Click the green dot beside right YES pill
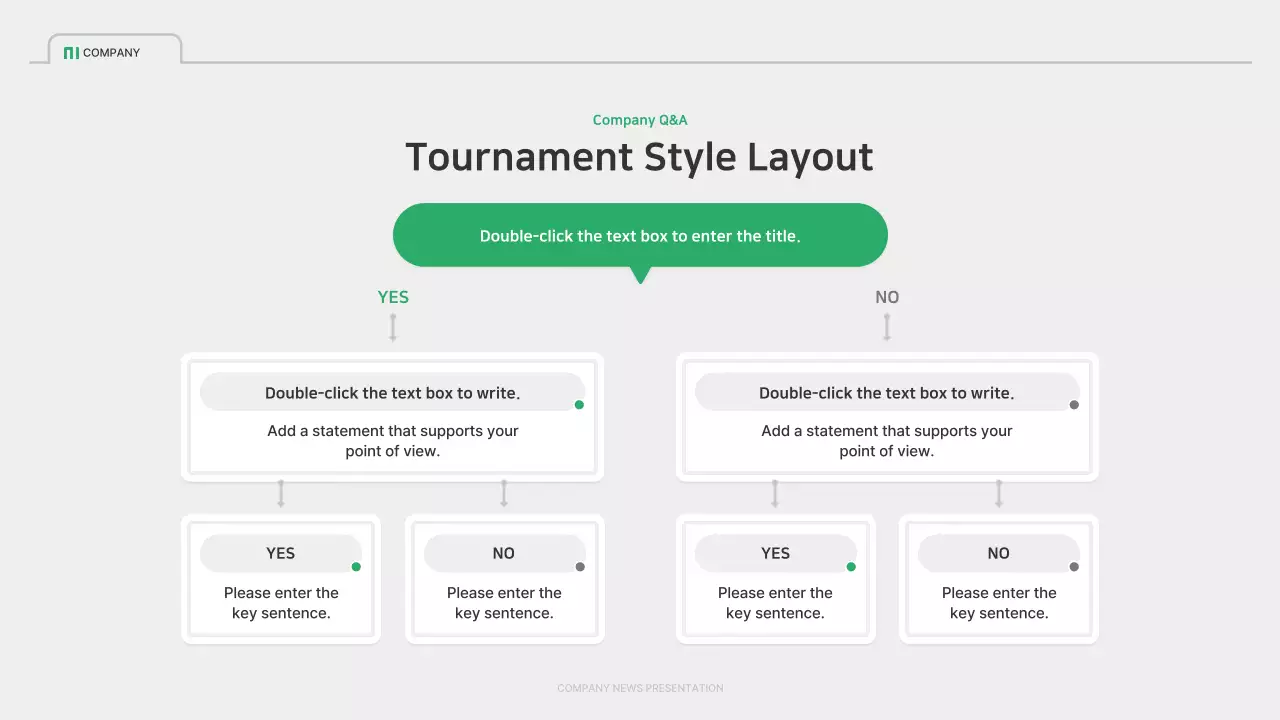1280x720 pixels. tap(850, 565)
